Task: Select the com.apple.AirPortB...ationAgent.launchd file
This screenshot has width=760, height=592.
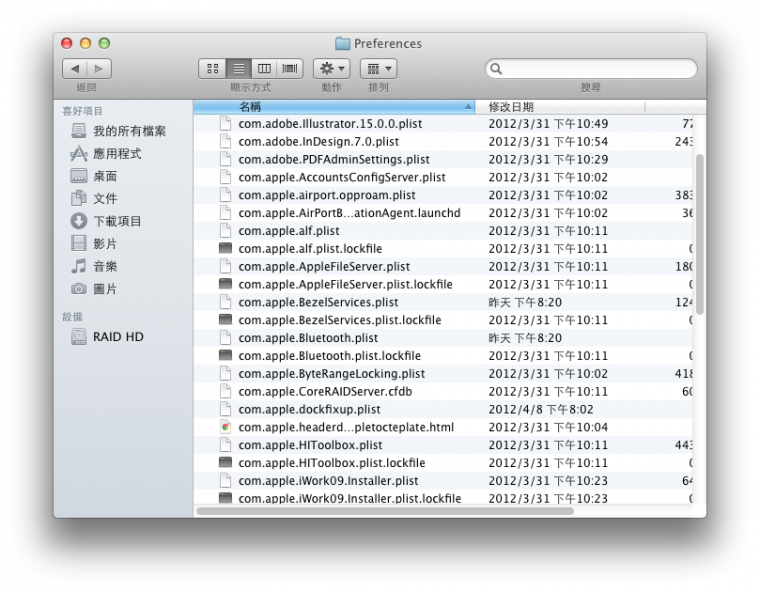Action: coord(349,213)
